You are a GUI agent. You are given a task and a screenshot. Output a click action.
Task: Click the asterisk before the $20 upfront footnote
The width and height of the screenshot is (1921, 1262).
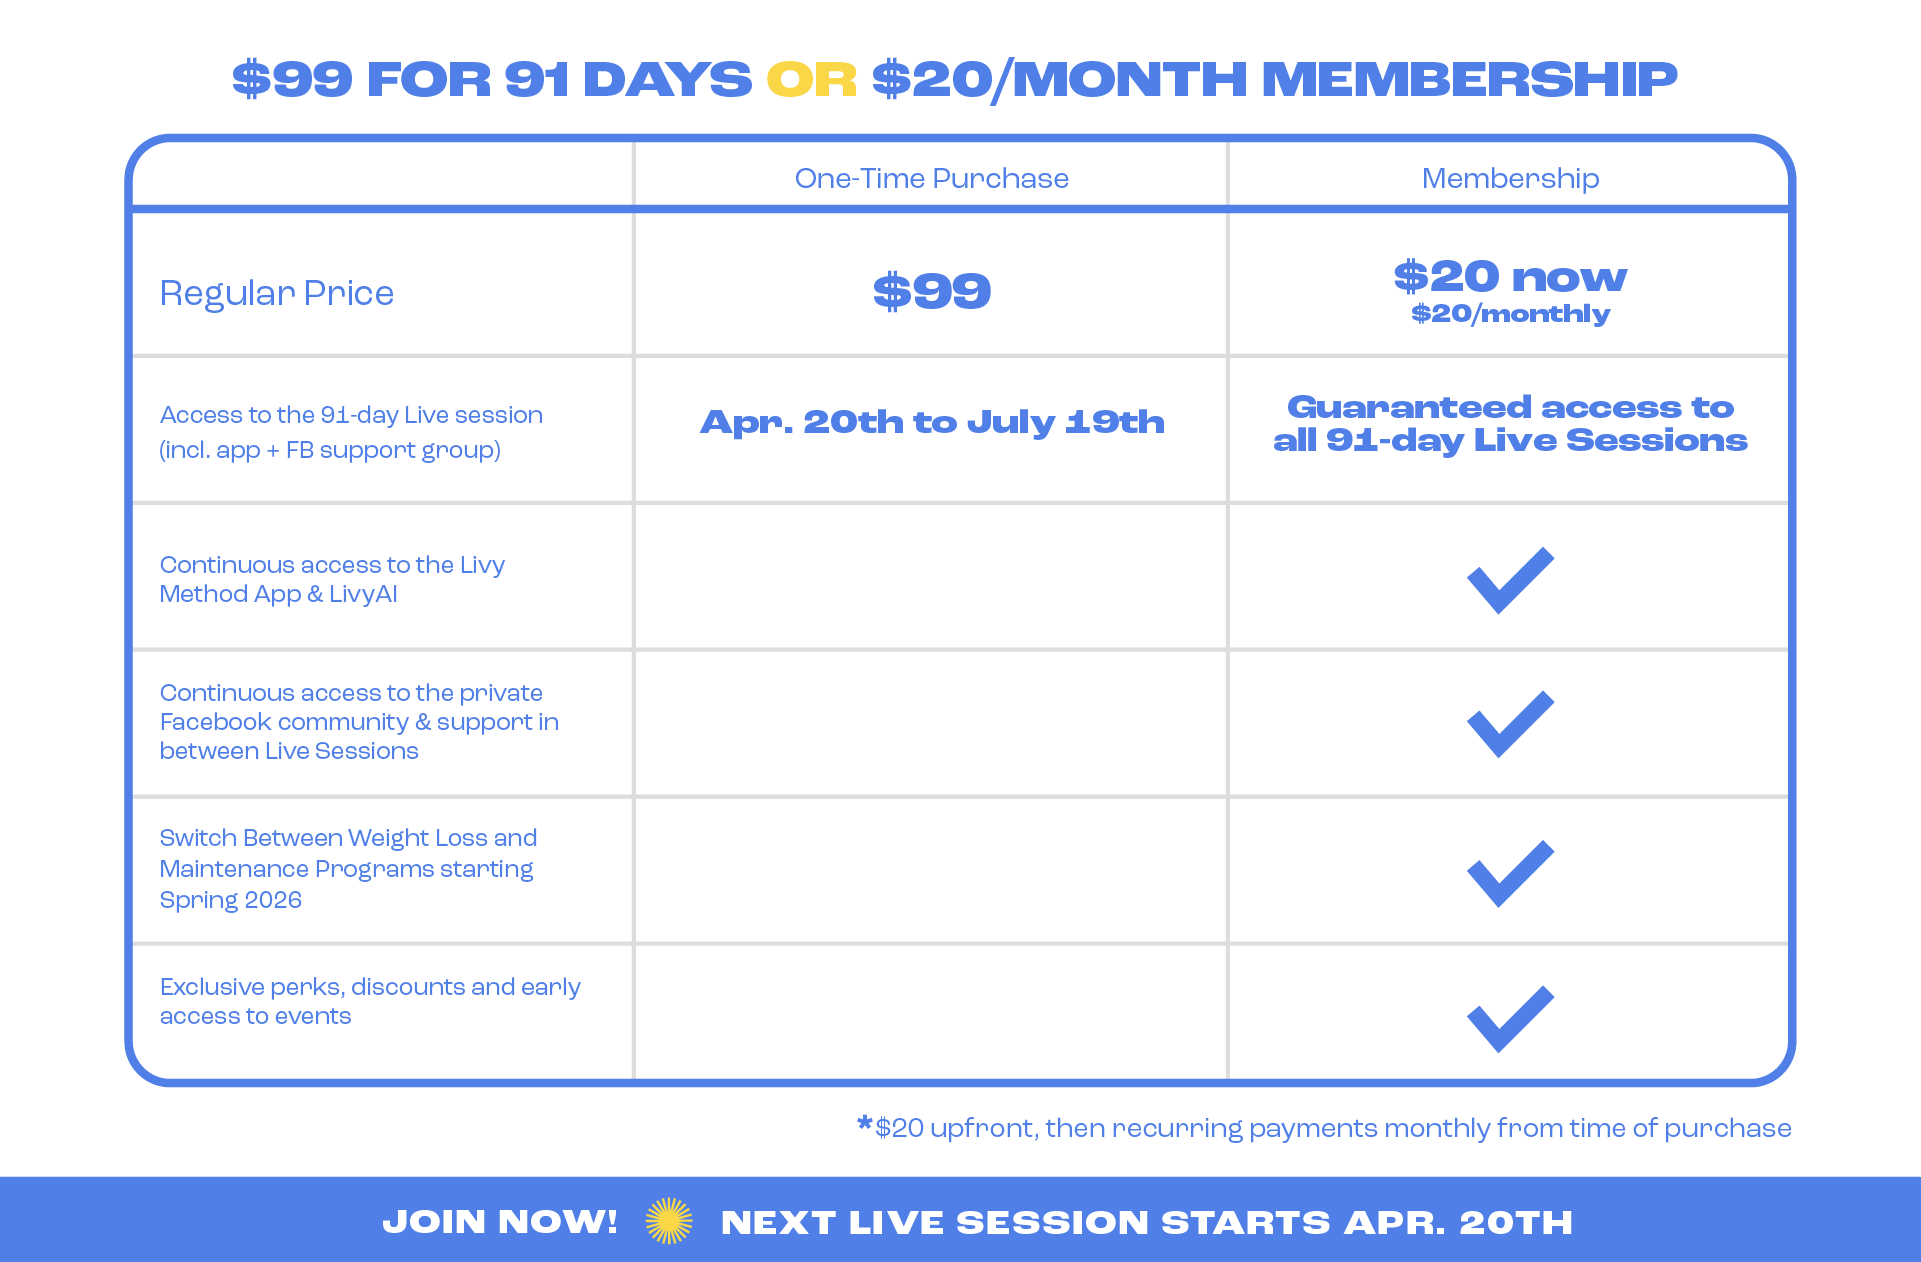click(x=865, y=1125)
